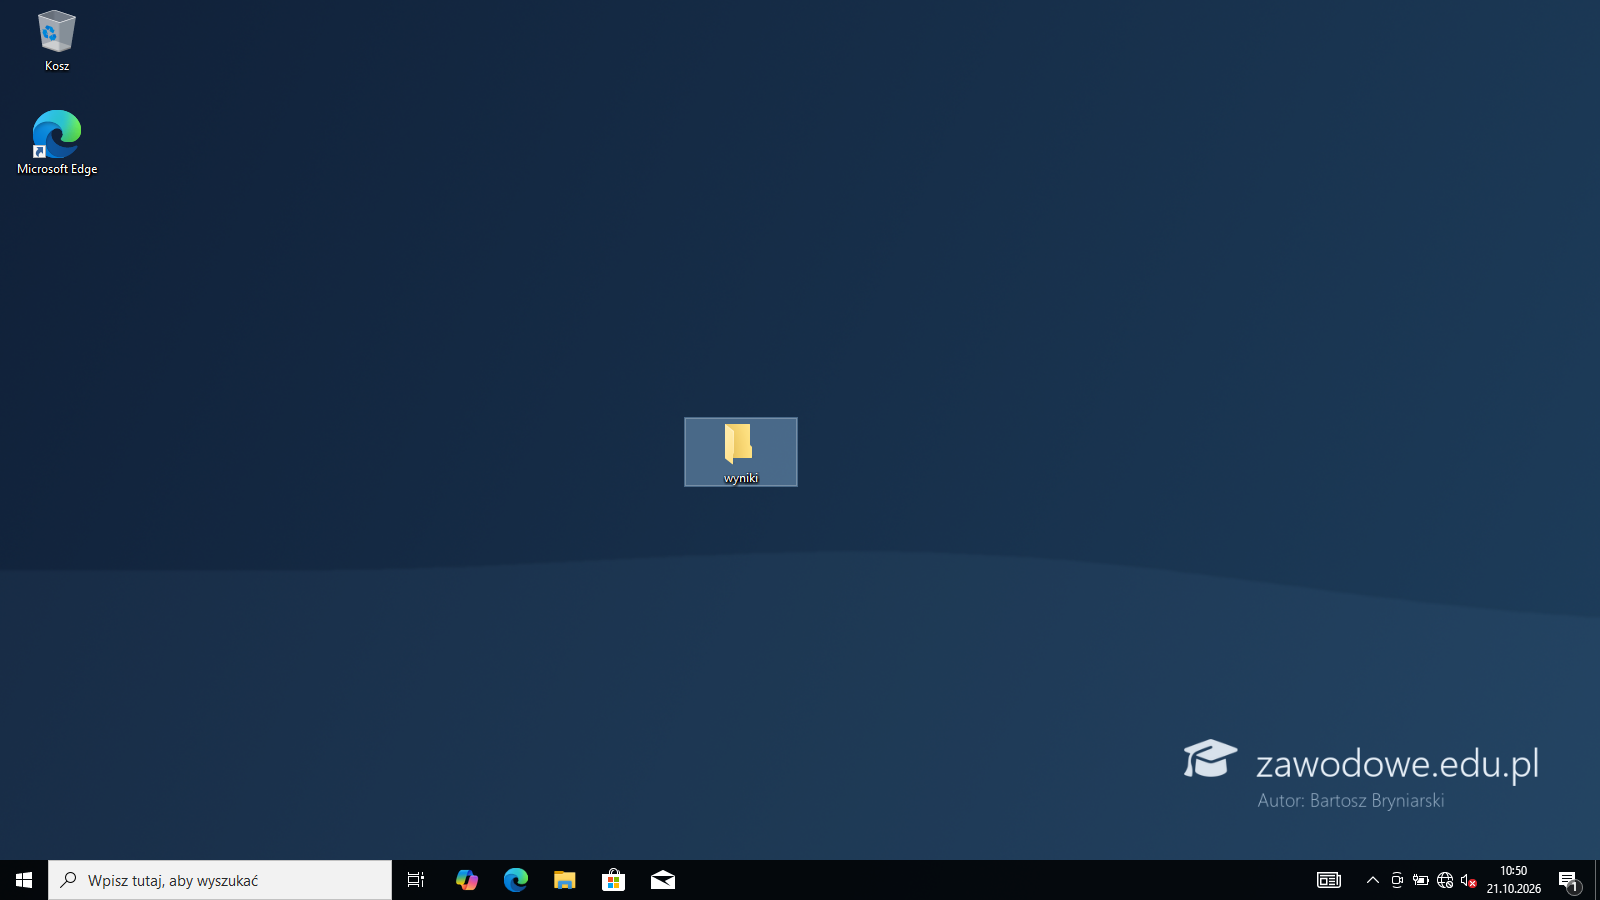
Task: Open Task View from the taskbar
Action: (416, 880)
